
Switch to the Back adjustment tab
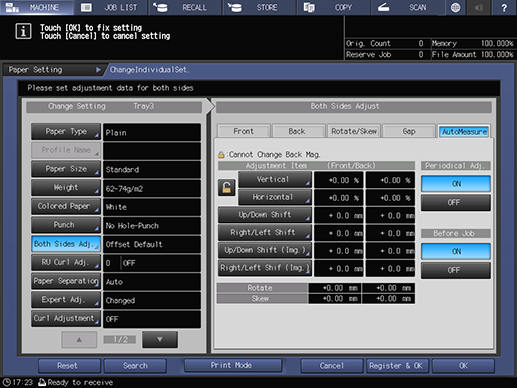tap(297, 131)
